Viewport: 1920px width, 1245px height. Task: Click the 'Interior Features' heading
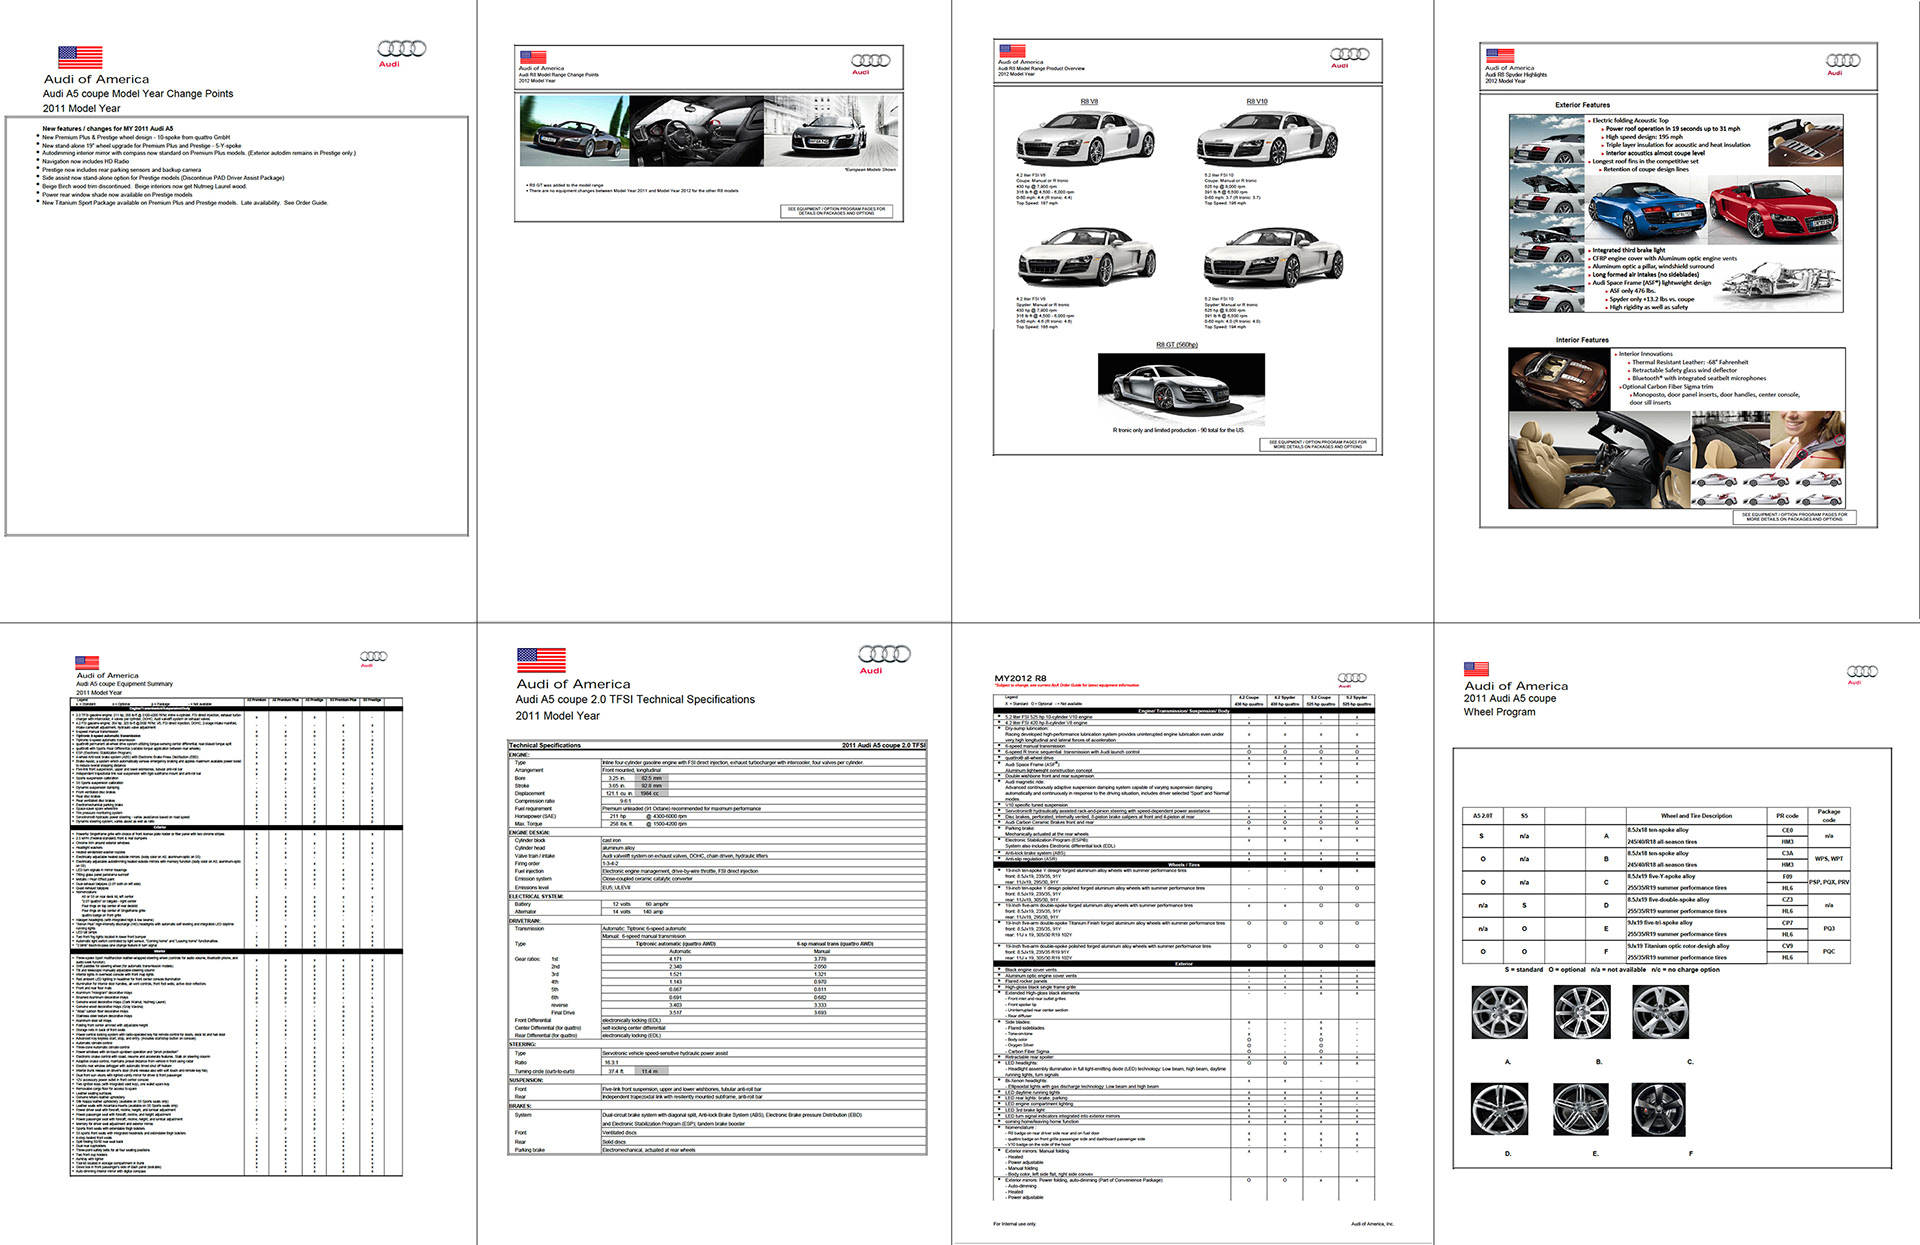point(1582,340)
